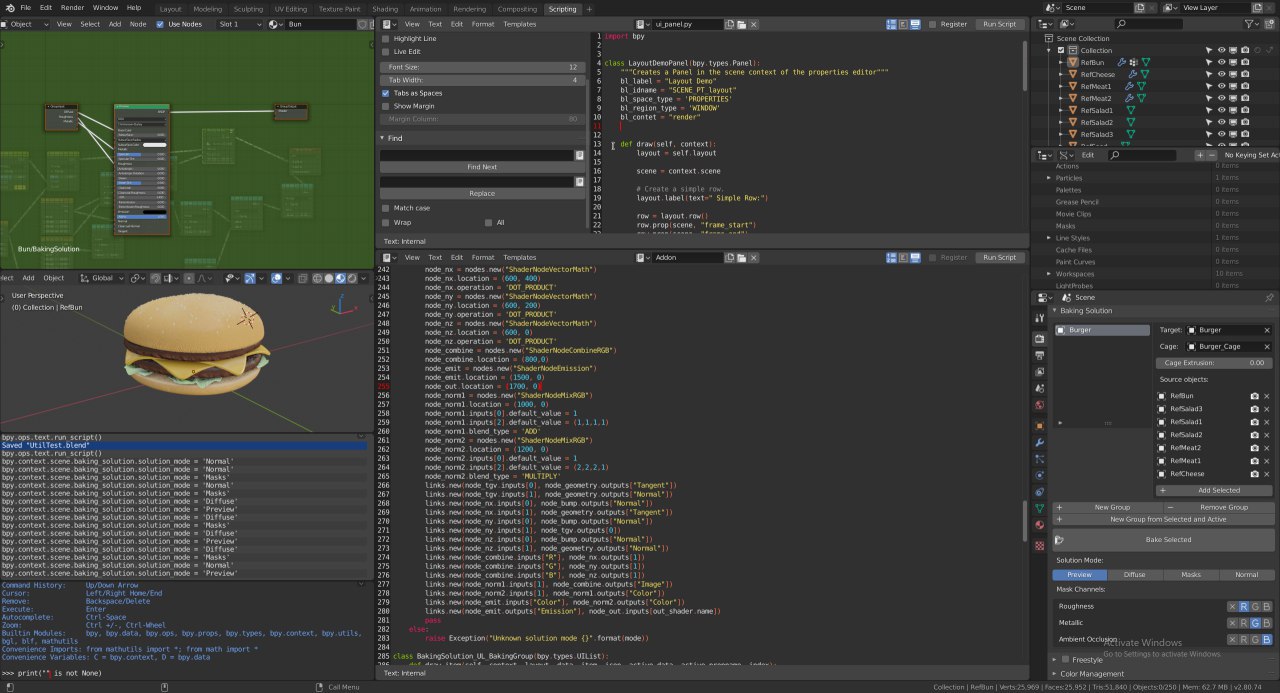Open the Physics properties tab icon
Viewport: 1280px width, 693px height.
[1040, 475]
